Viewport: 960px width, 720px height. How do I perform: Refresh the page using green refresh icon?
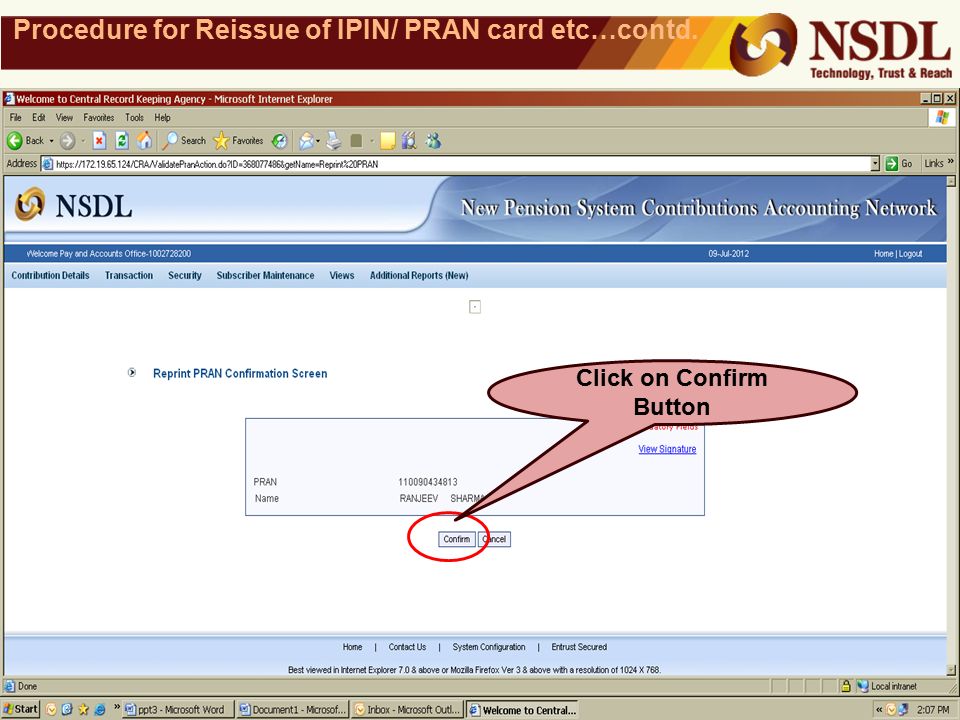point(122,141)
